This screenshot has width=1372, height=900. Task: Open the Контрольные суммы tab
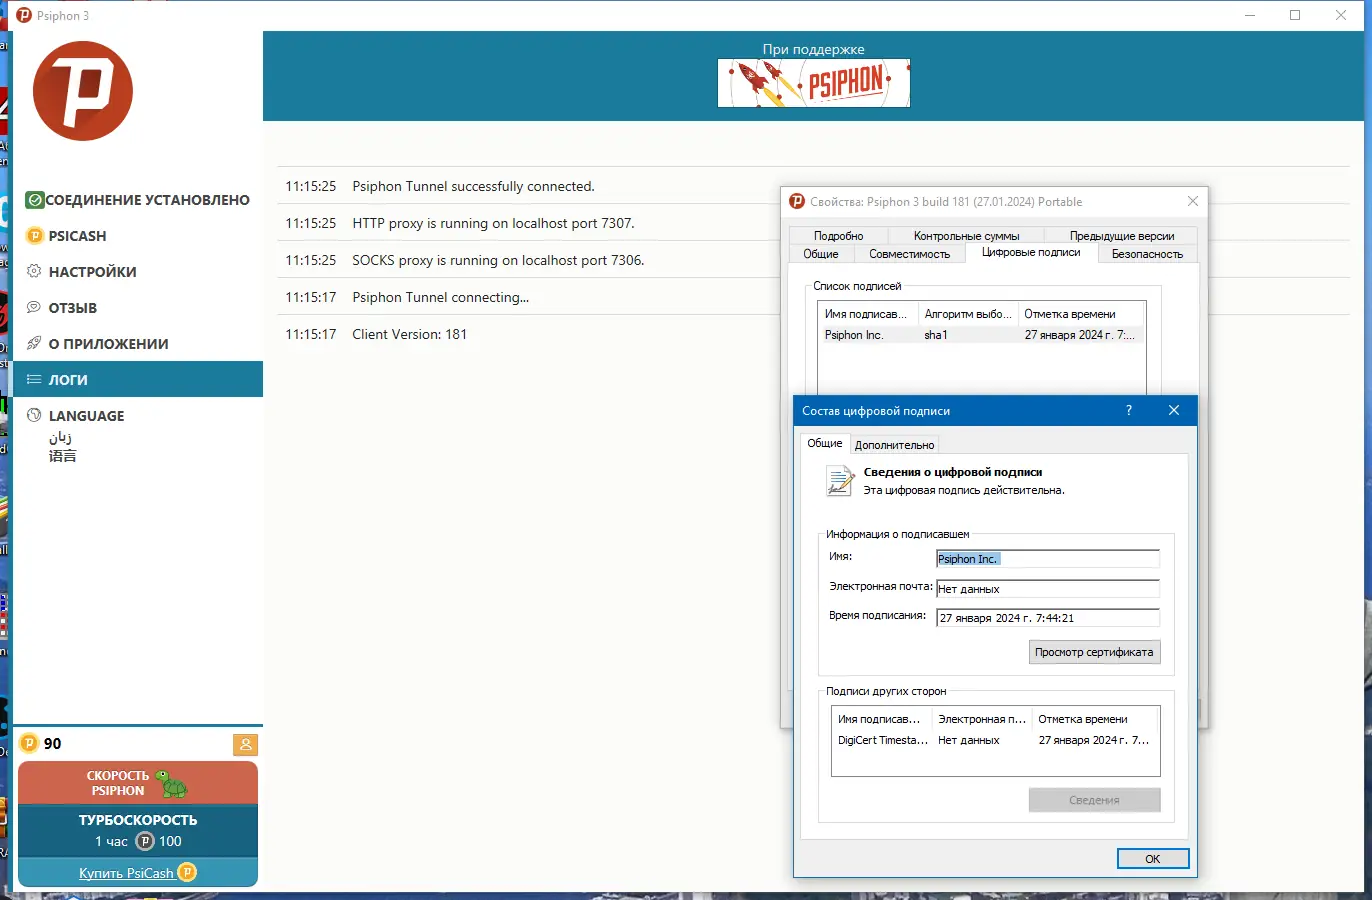[x=966, y=236]
